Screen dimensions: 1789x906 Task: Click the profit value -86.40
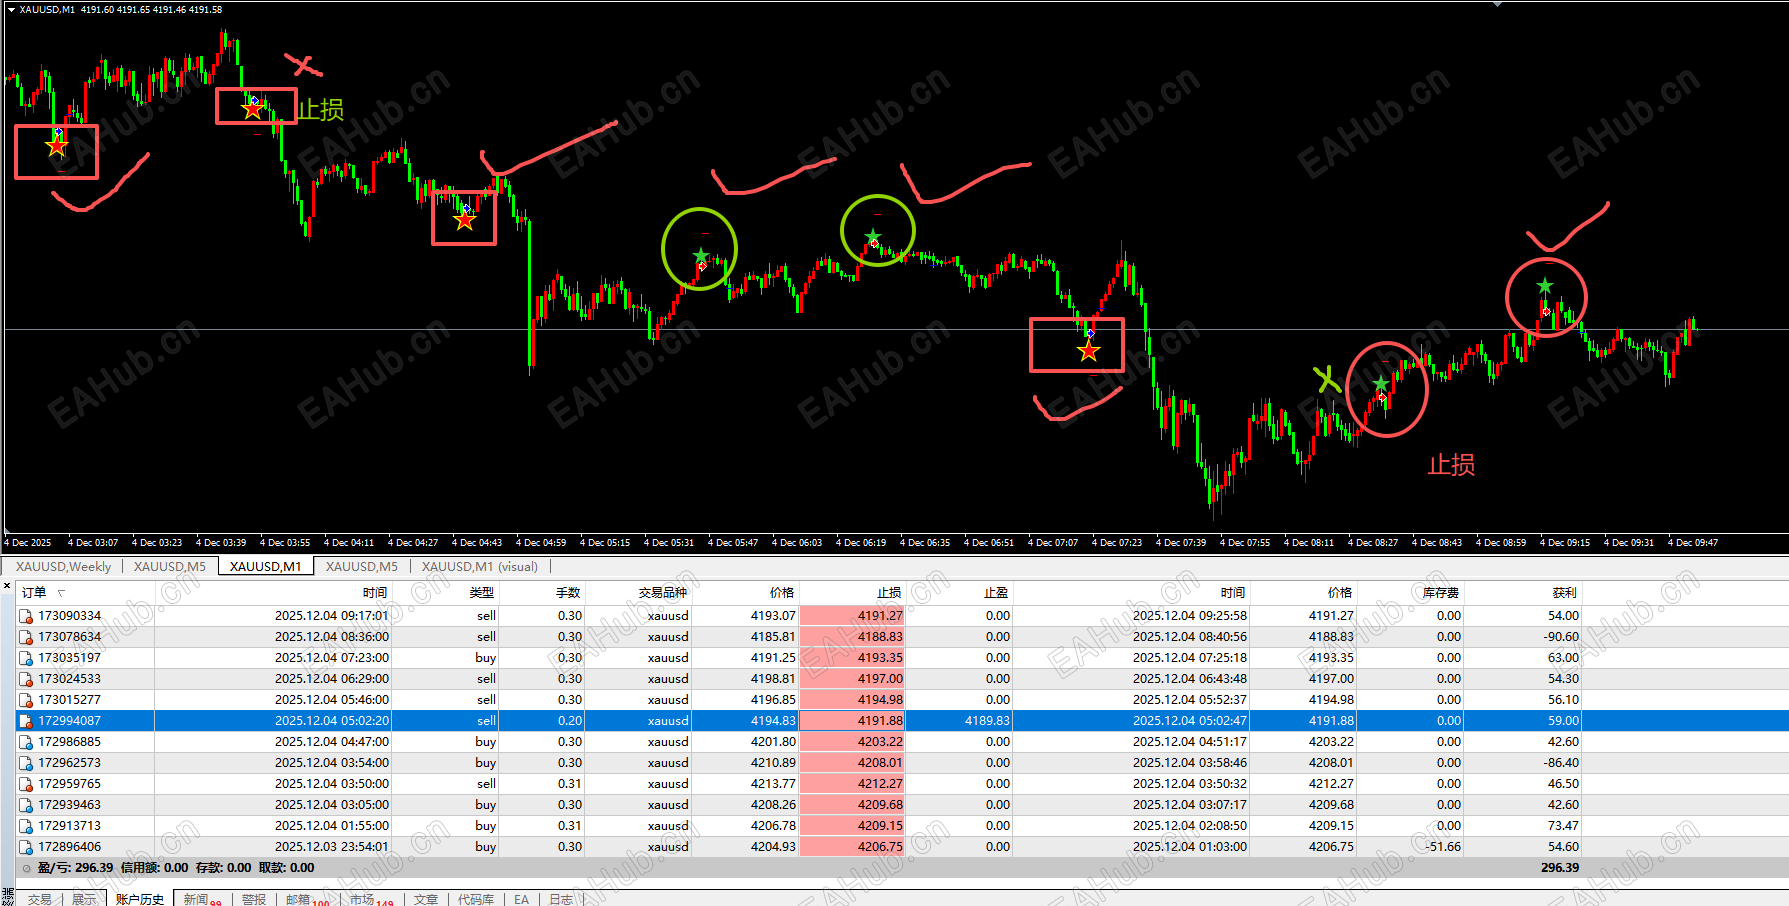pos(1561,763)
